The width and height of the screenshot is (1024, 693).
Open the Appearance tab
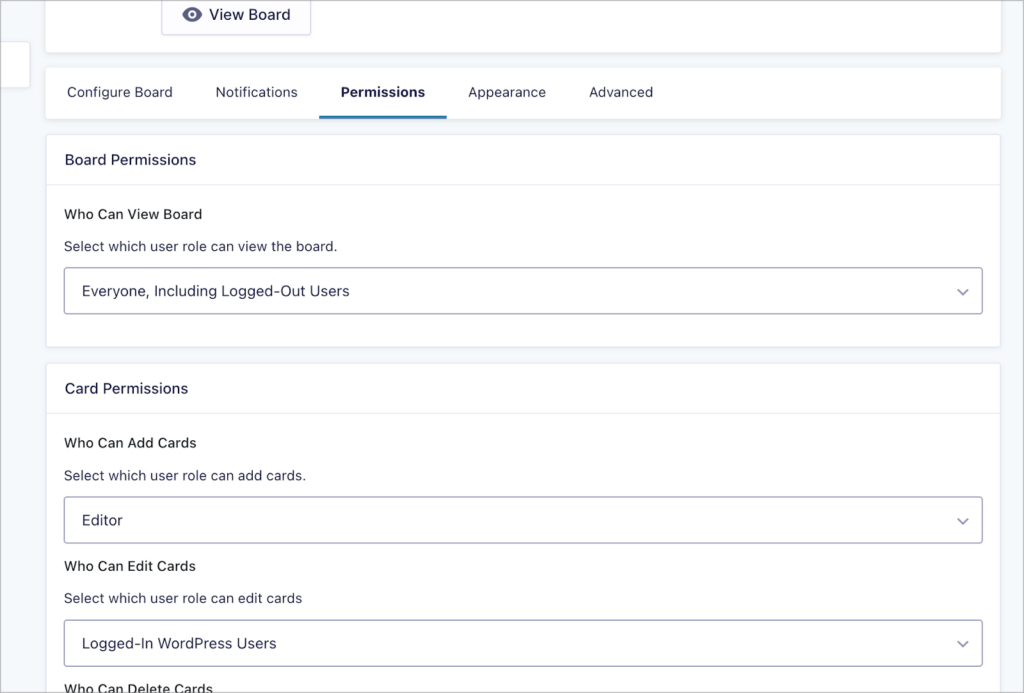pos(507,92)
